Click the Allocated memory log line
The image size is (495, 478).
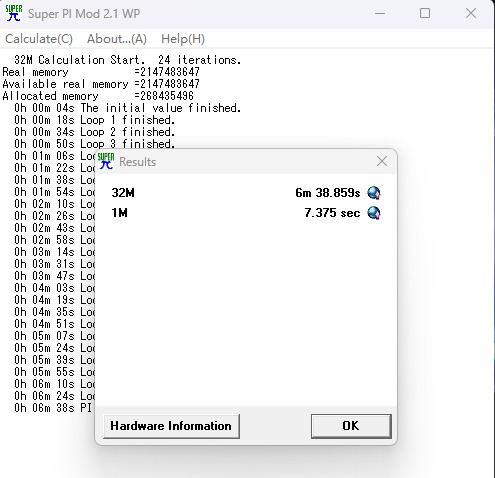pos(98,96)
